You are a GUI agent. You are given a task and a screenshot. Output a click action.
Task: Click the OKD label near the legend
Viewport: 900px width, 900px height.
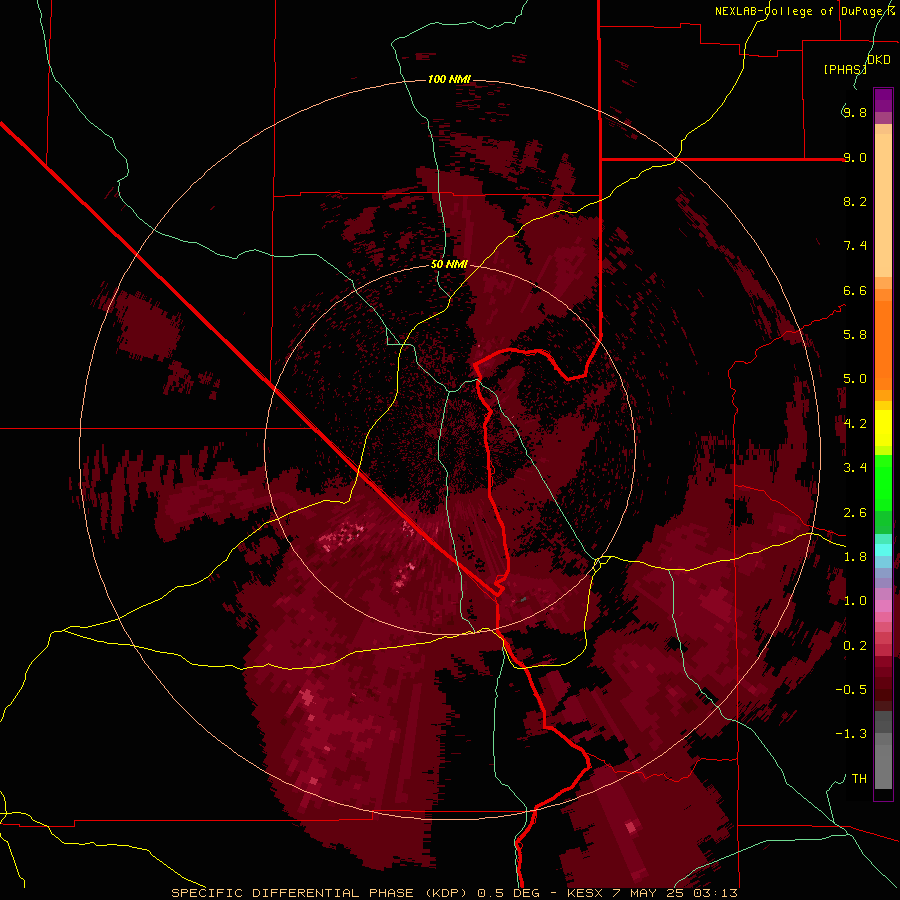tap(879, 60)
